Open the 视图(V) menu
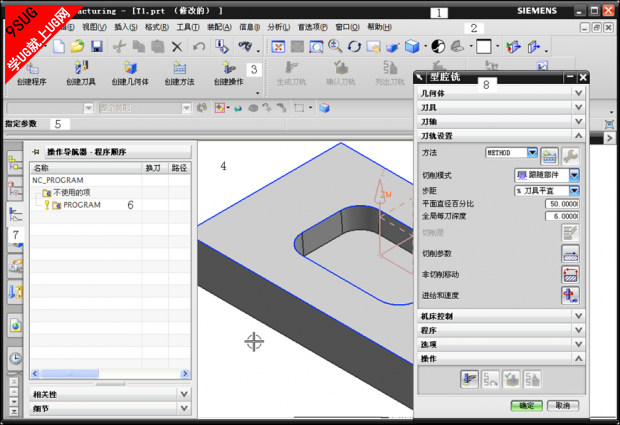Screen dimensions: 620x425 [94, 27]
